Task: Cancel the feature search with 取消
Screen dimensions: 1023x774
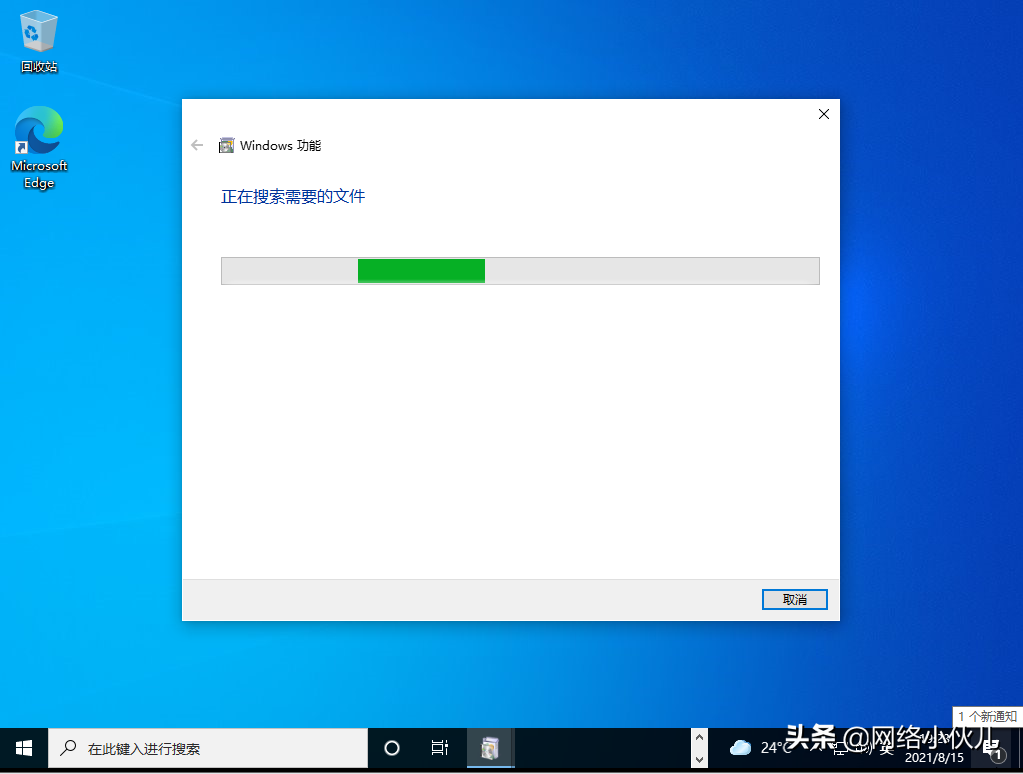Action: pos(794,599)
